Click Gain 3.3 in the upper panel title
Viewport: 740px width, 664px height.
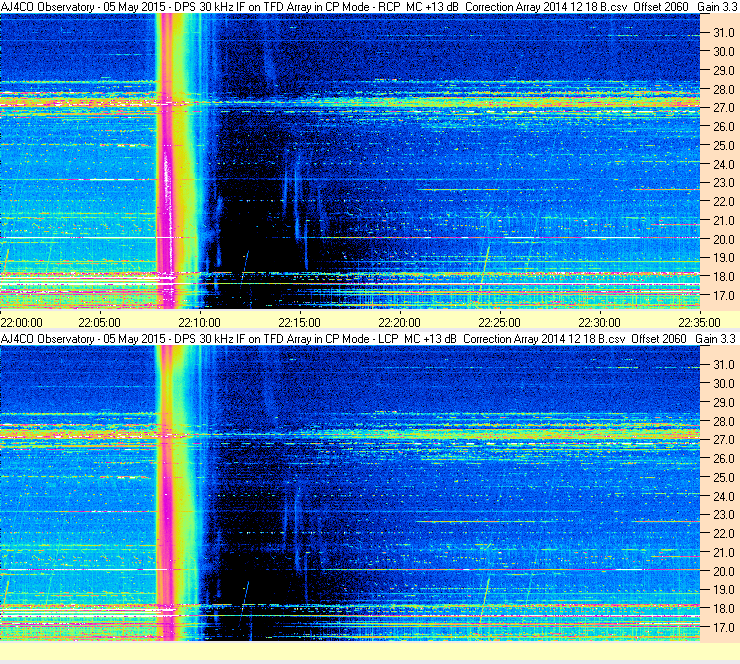pyautogui.click(x=716, y=7)
